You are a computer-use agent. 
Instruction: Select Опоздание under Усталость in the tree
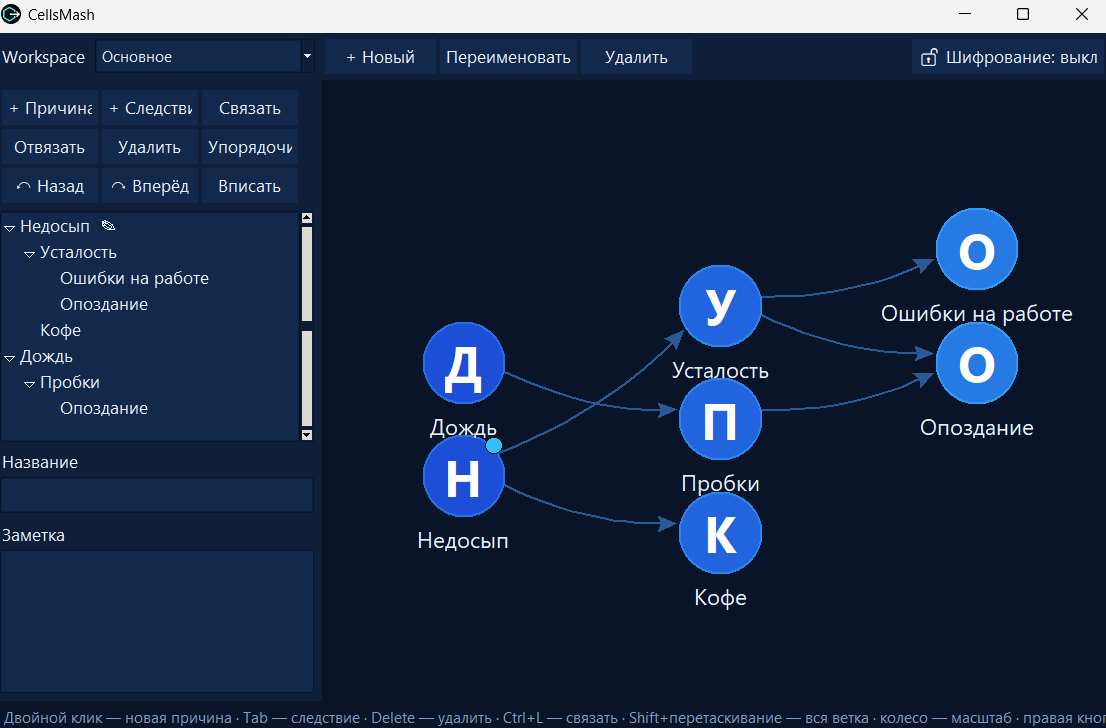point(104,304)
